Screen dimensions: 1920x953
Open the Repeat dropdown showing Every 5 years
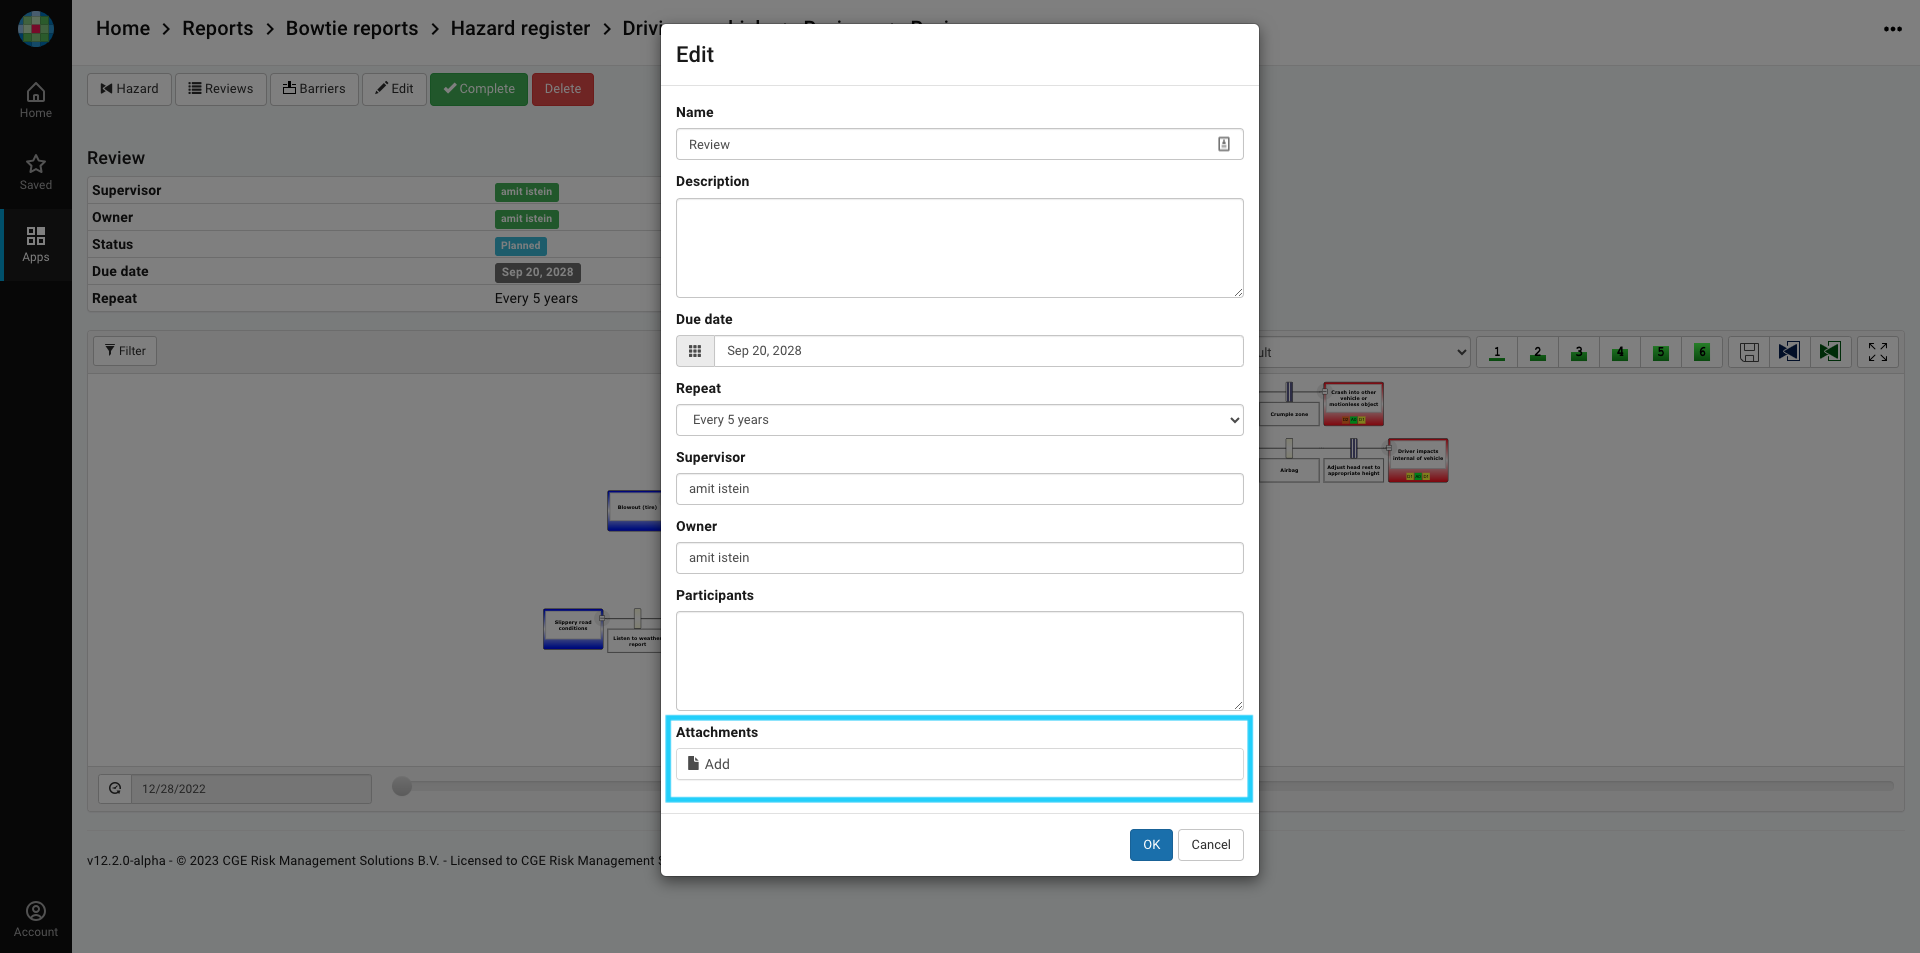click(x=959, y=420)
